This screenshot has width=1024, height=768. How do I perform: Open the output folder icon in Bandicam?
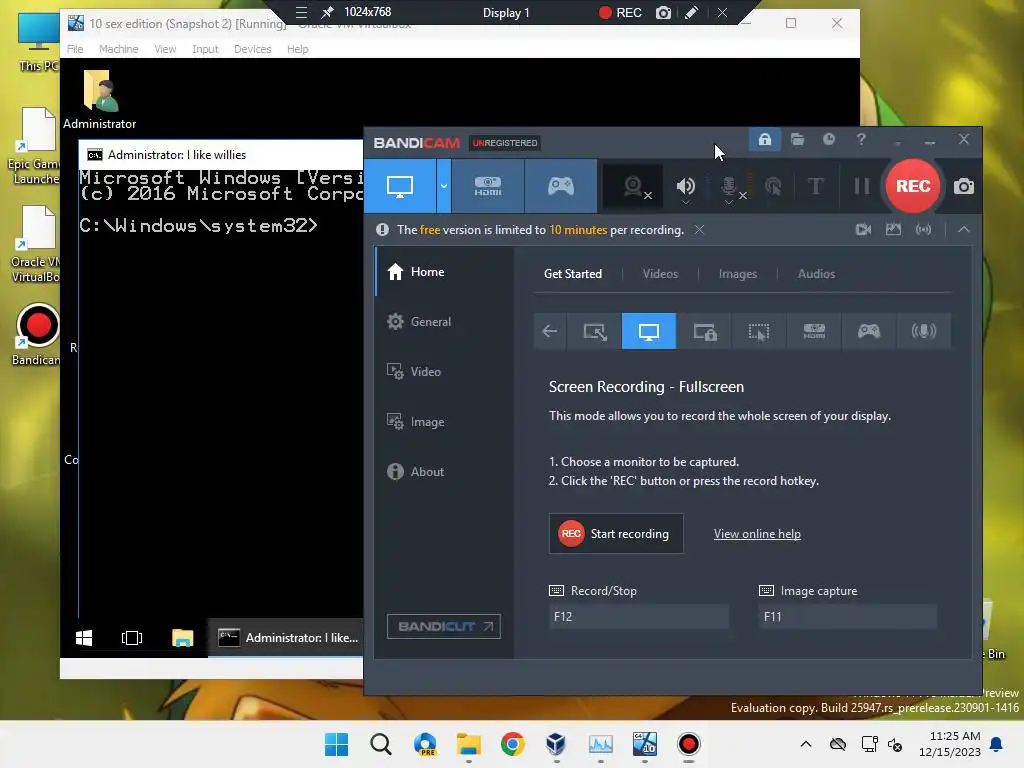tap(797, 139)
